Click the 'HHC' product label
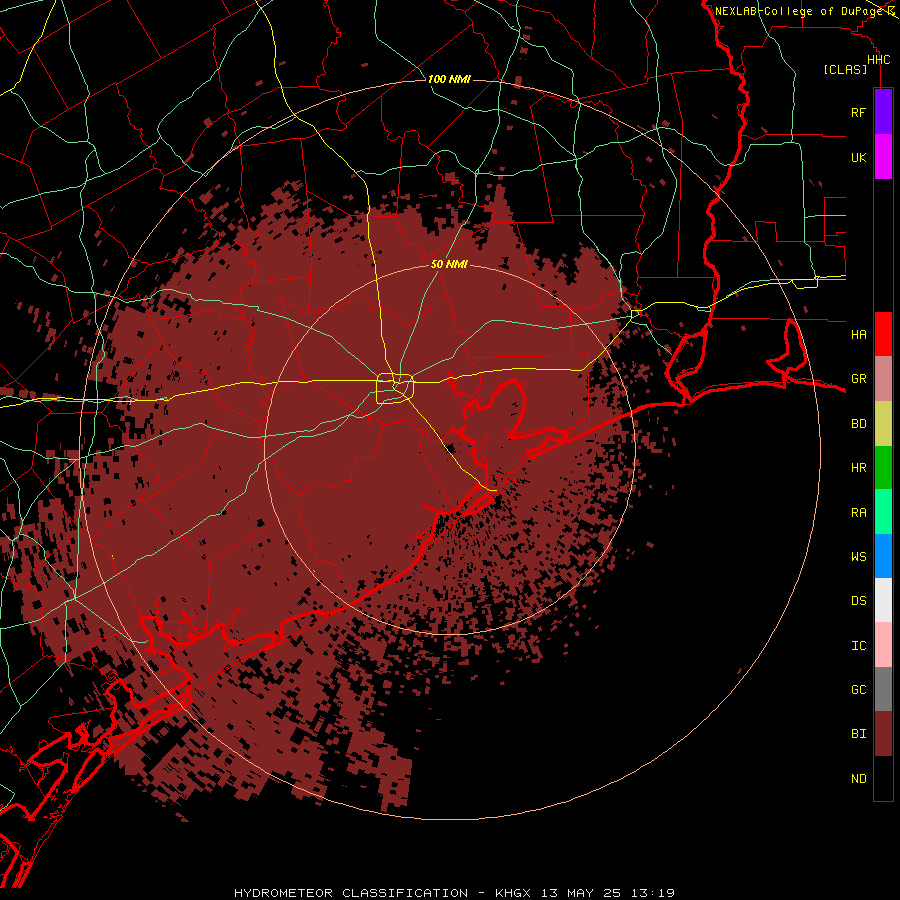900x900 pixels. point(878,60)
